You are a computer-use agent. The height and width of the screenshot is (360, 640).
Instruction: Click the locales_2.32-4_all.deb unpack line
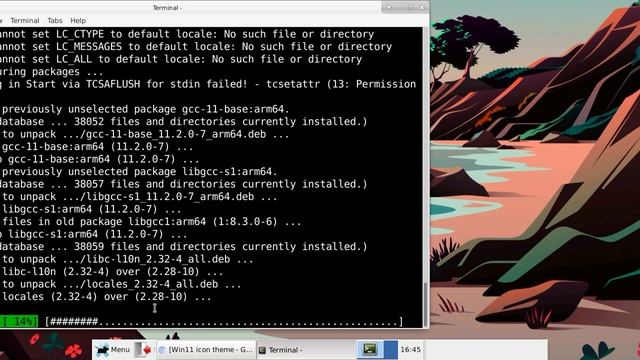pyautogui.click(x=121, y=284)
